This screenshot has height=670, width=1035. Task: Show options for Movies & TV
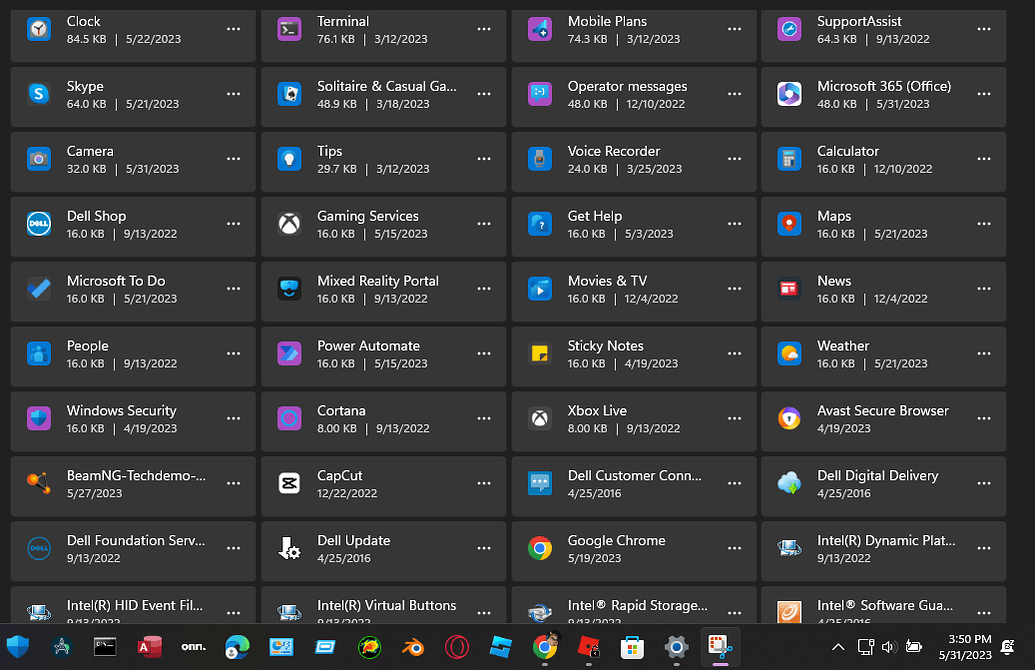tap(733, 288)
